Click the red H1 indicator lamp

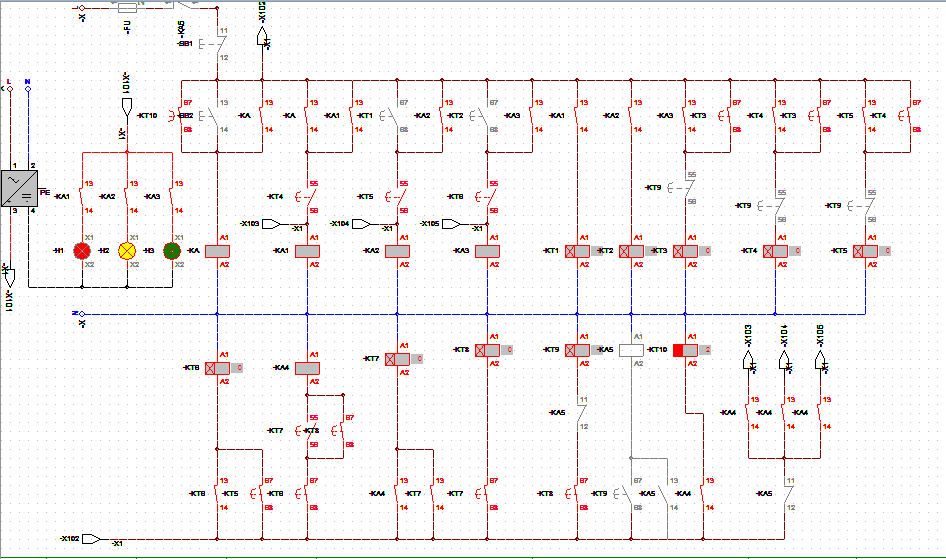click(82, 250)
